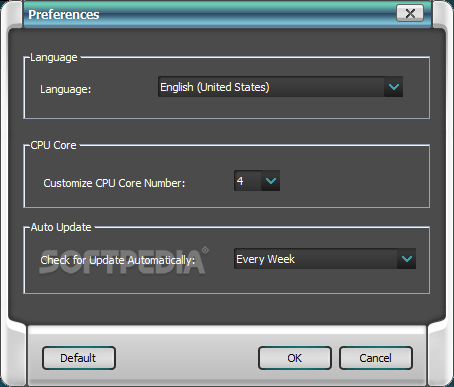Confirm preferences with OK button

point(295,358)
